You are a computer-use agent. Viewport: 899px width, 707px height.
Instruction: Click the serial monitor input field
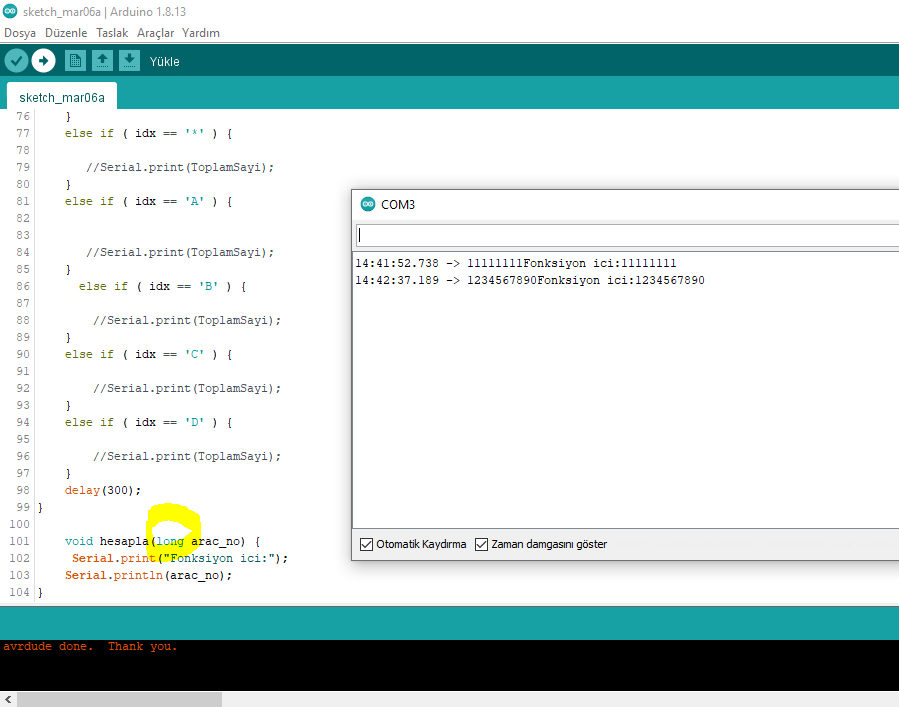[627, 235]
